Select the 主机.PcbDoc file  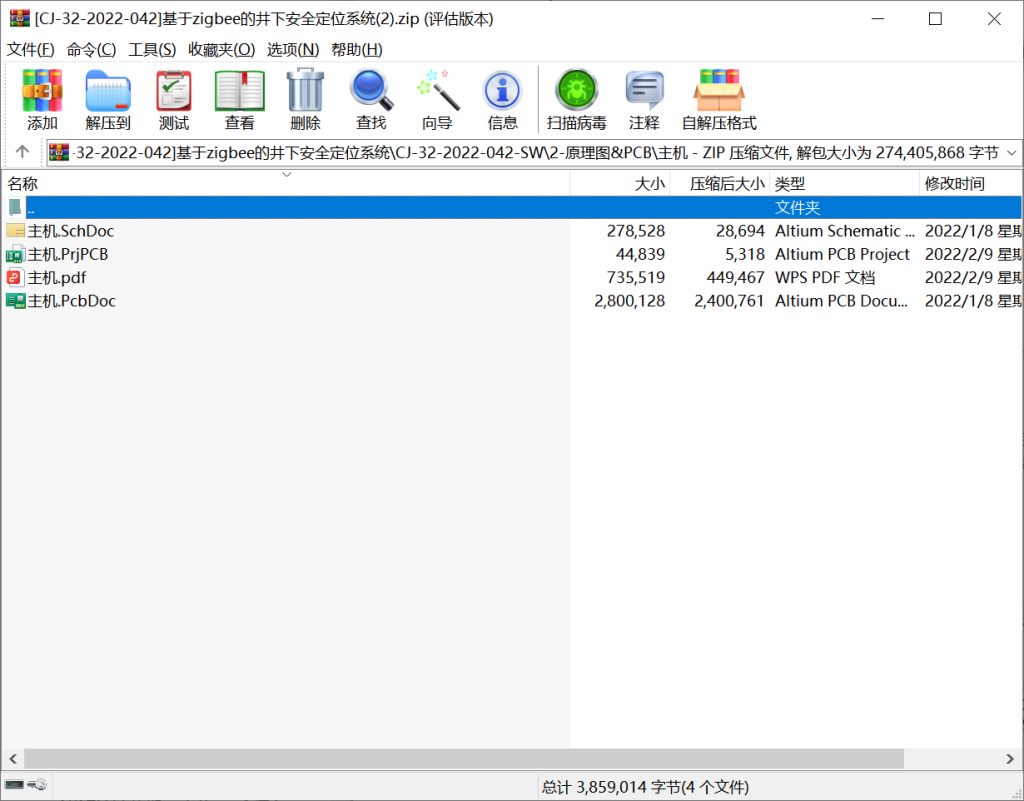pos(71,301)
